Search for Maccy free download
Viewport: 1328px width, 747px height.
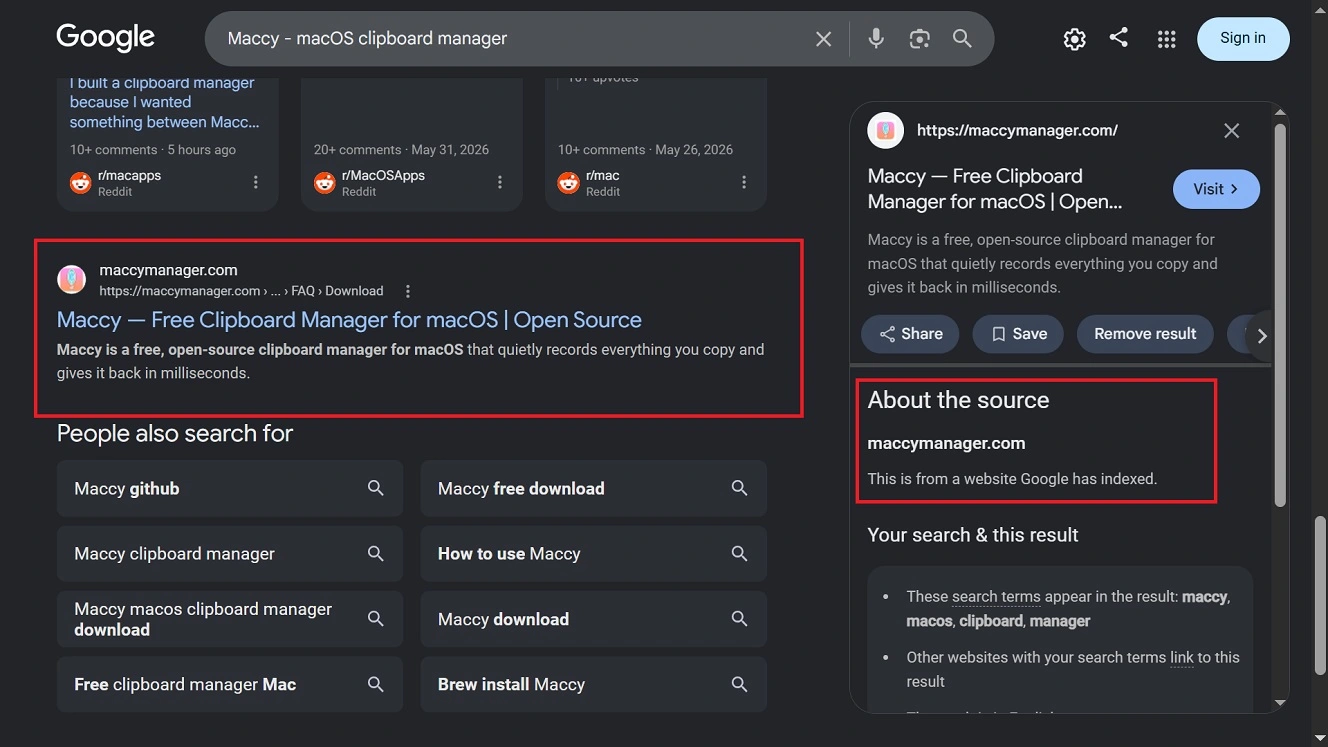click(594, 488)
